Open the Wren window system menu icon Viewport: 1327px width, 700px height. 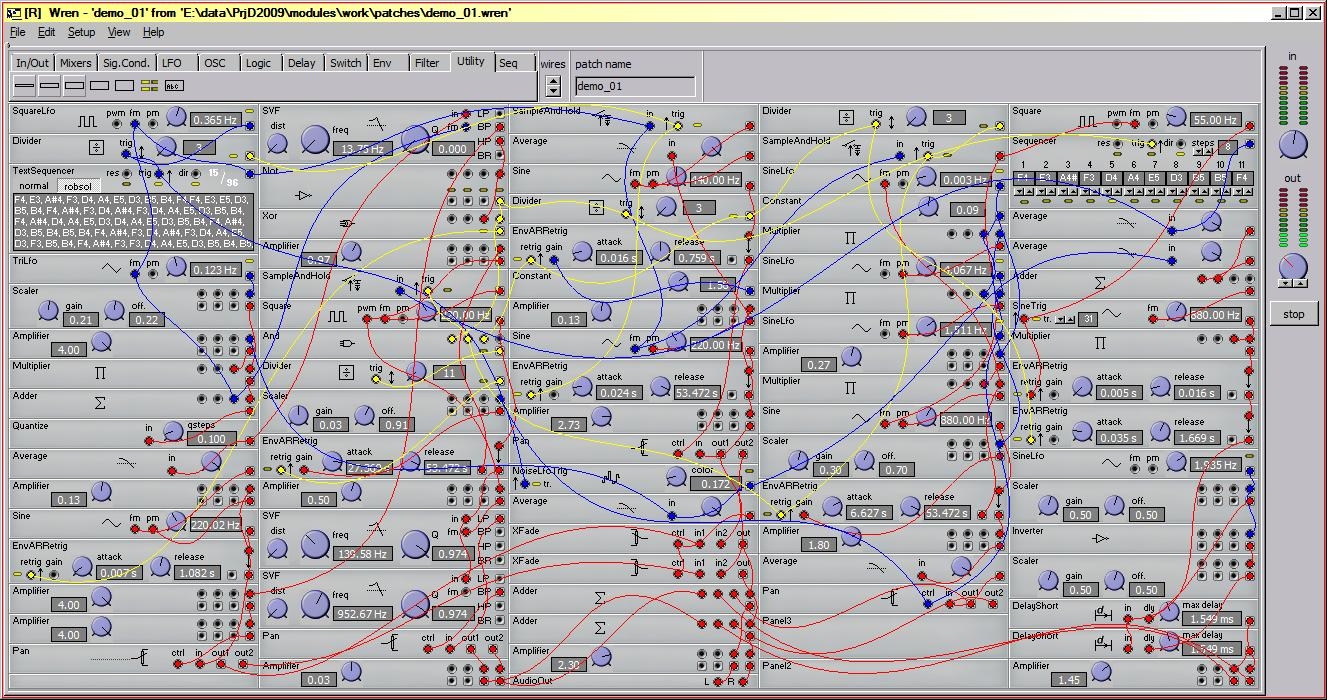point(13,12)
